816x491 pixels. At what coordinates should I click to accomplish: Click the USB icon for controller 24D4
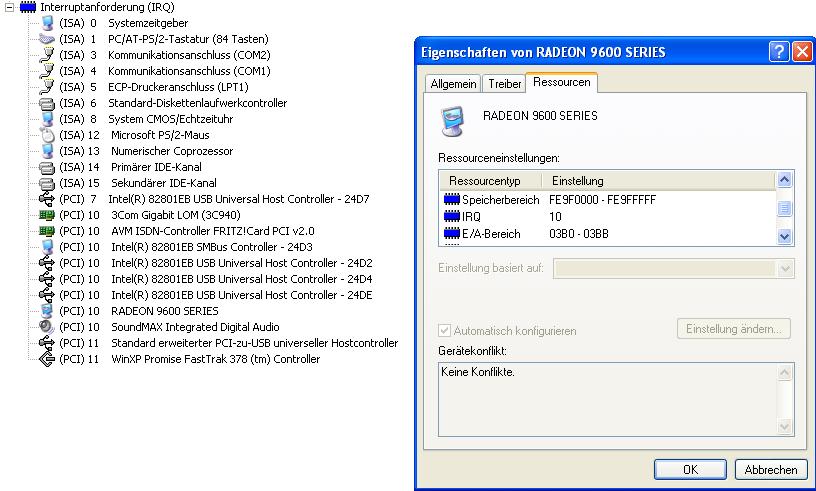[47, 279]
